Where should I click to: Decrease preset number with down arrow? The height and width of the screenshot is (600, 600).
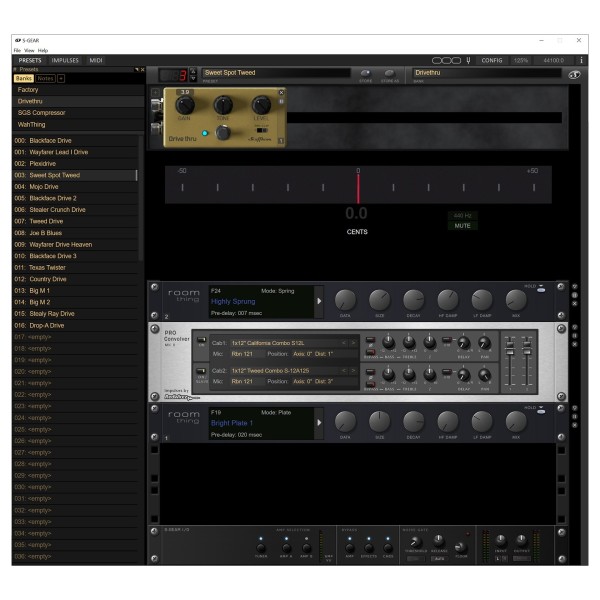193,78
